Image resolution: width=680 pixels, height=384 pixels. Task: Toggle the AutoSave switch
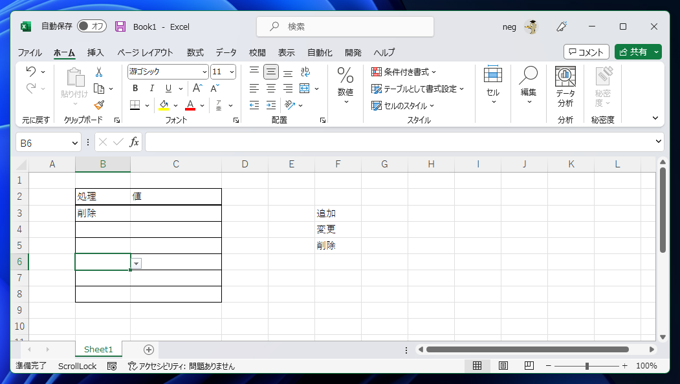[x=92, y=26]
